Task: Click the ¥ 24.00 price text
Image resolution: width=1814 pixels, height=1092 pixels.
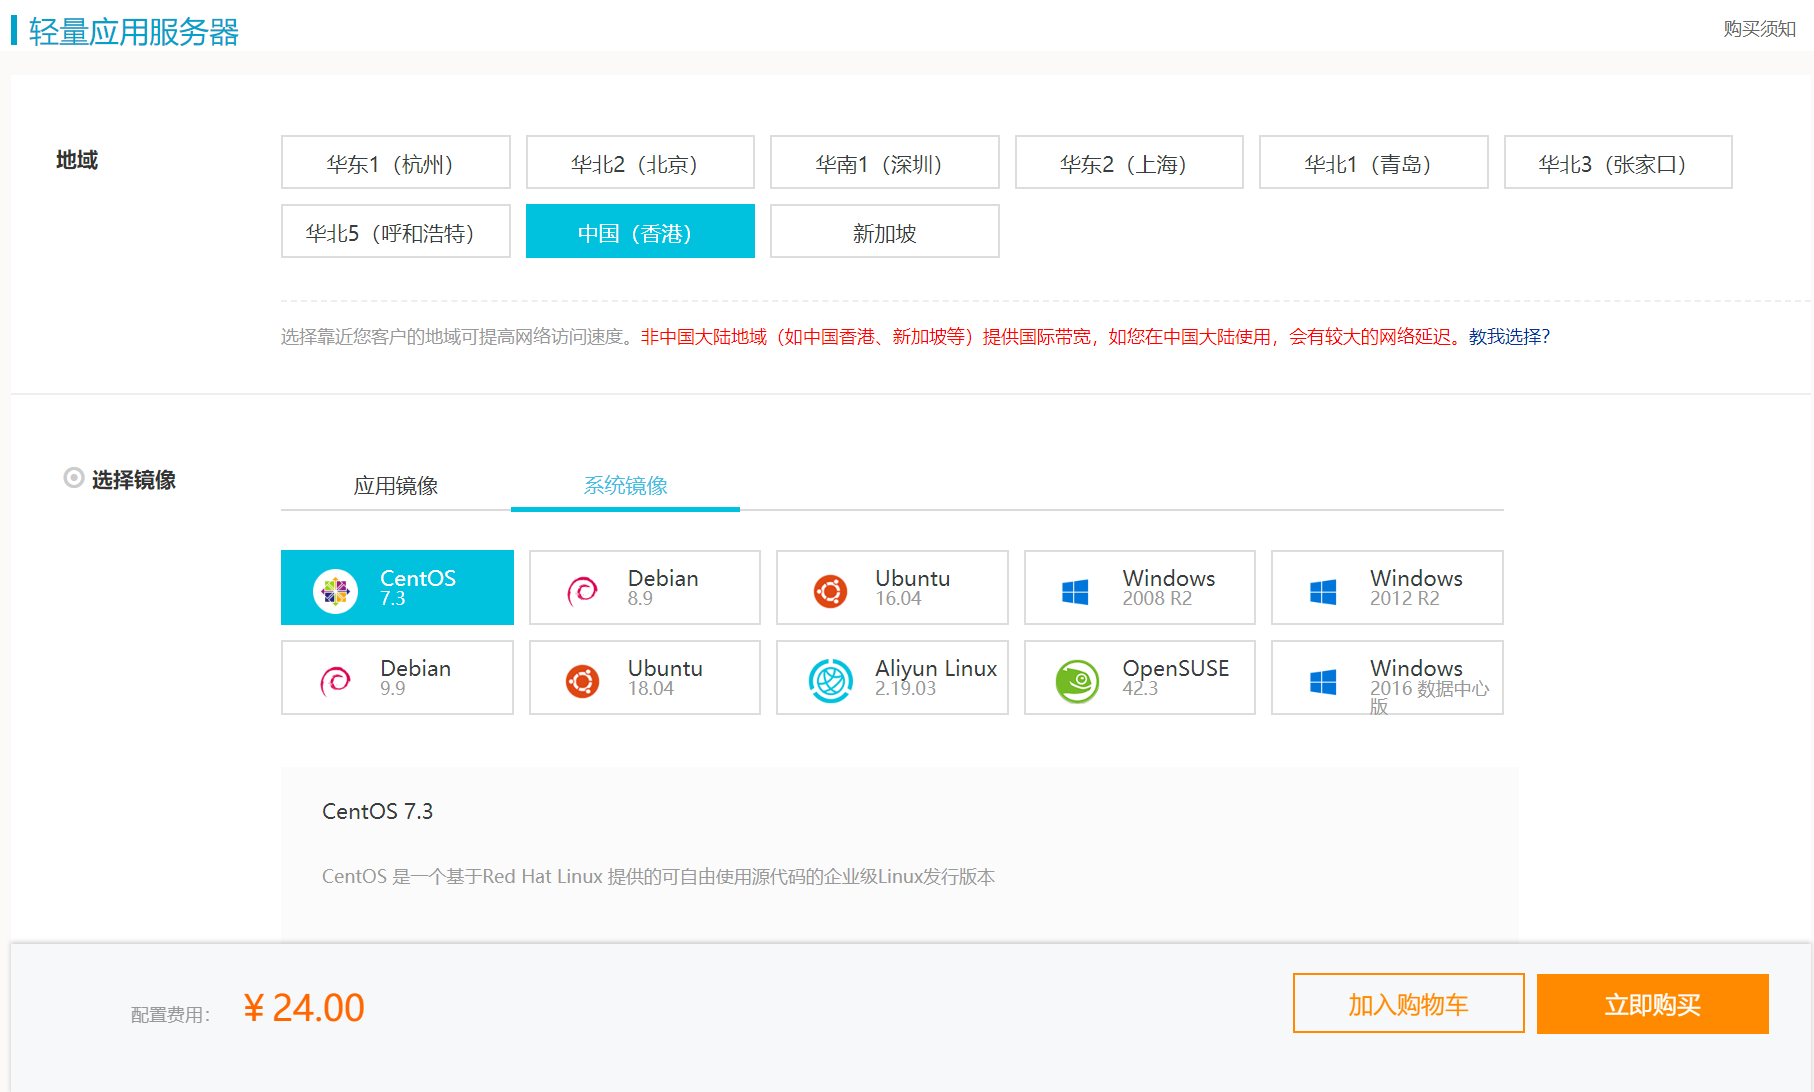Action: click(304, 1007)
